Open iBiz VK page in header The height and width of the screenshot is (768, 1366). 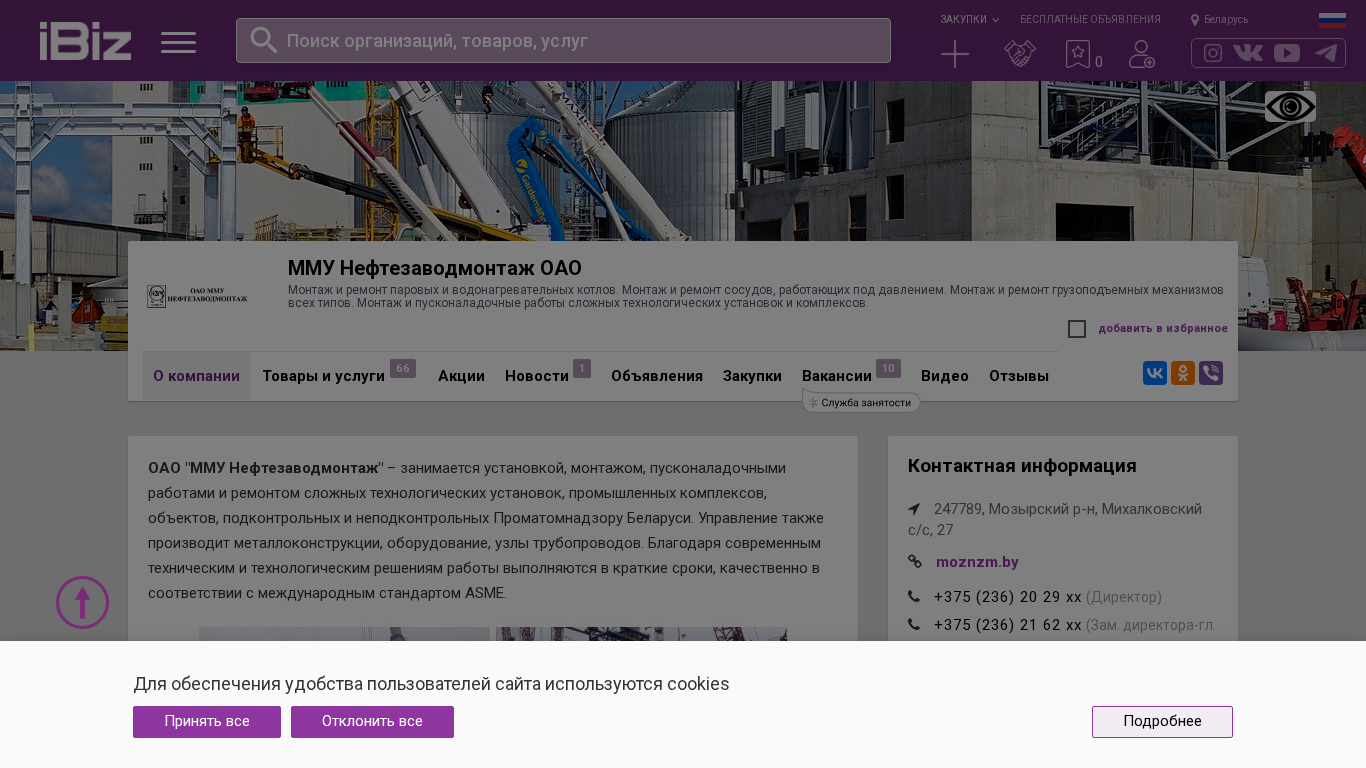(1248, 53)
